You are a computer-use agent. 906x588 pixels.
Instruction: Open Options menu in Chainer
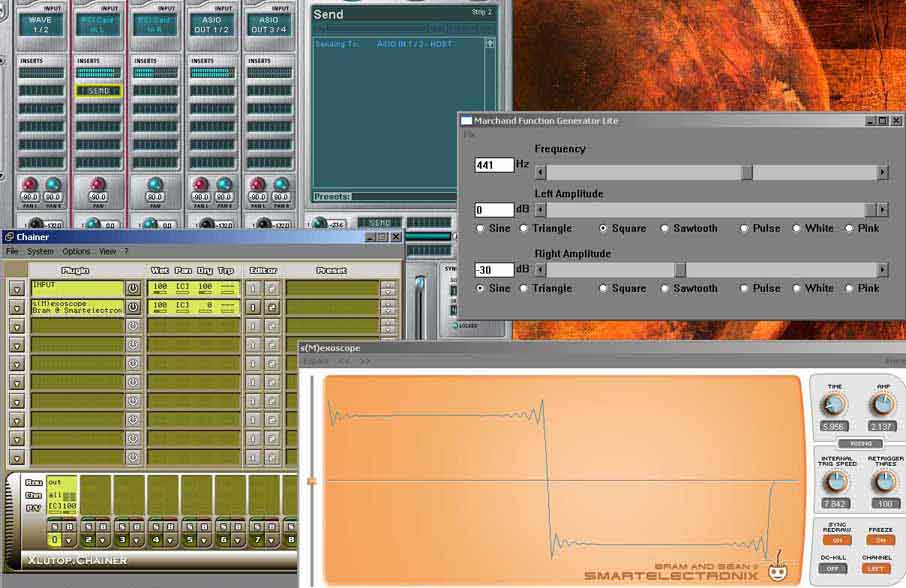pos(76,251)
